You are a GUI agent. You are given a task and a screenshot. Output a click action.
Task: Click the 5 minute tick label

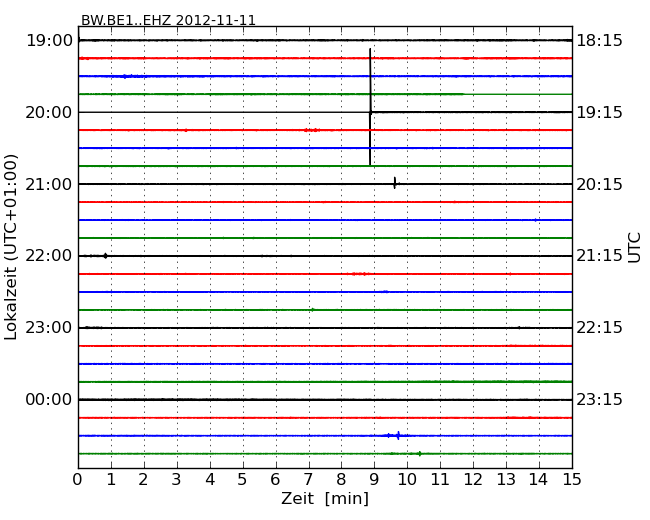[x=243, y=479]
